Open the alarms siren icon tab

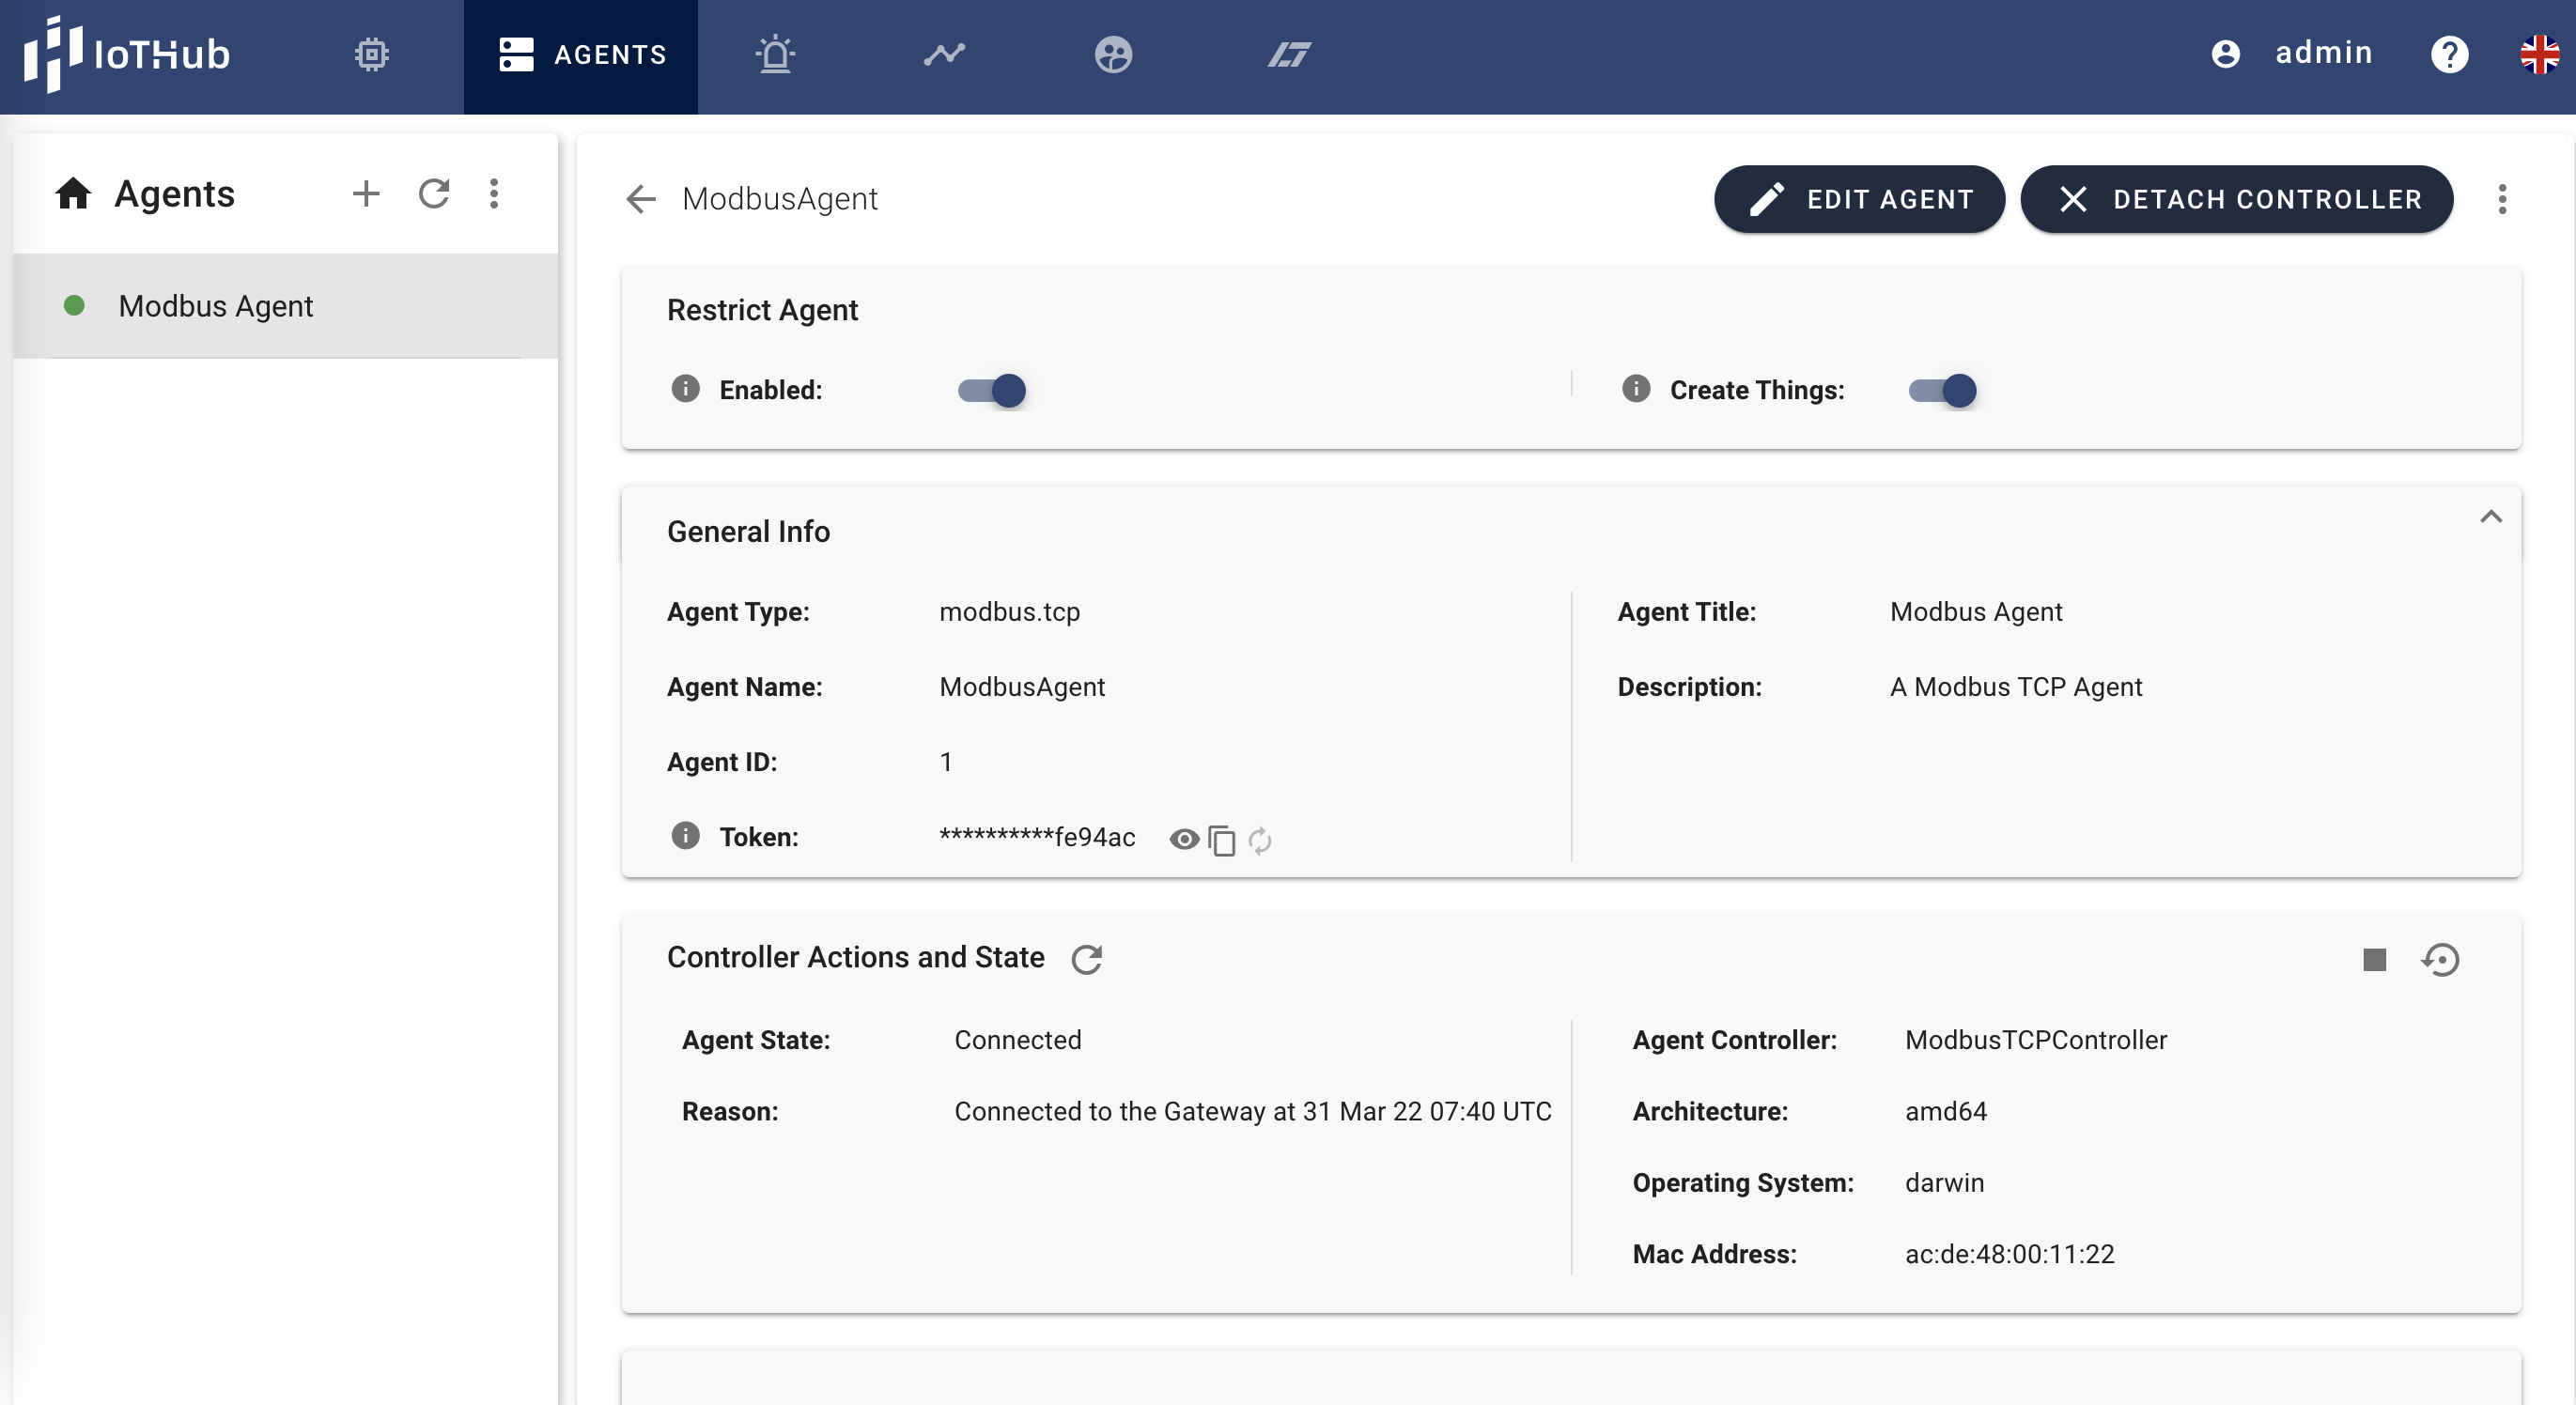(775, 54)
